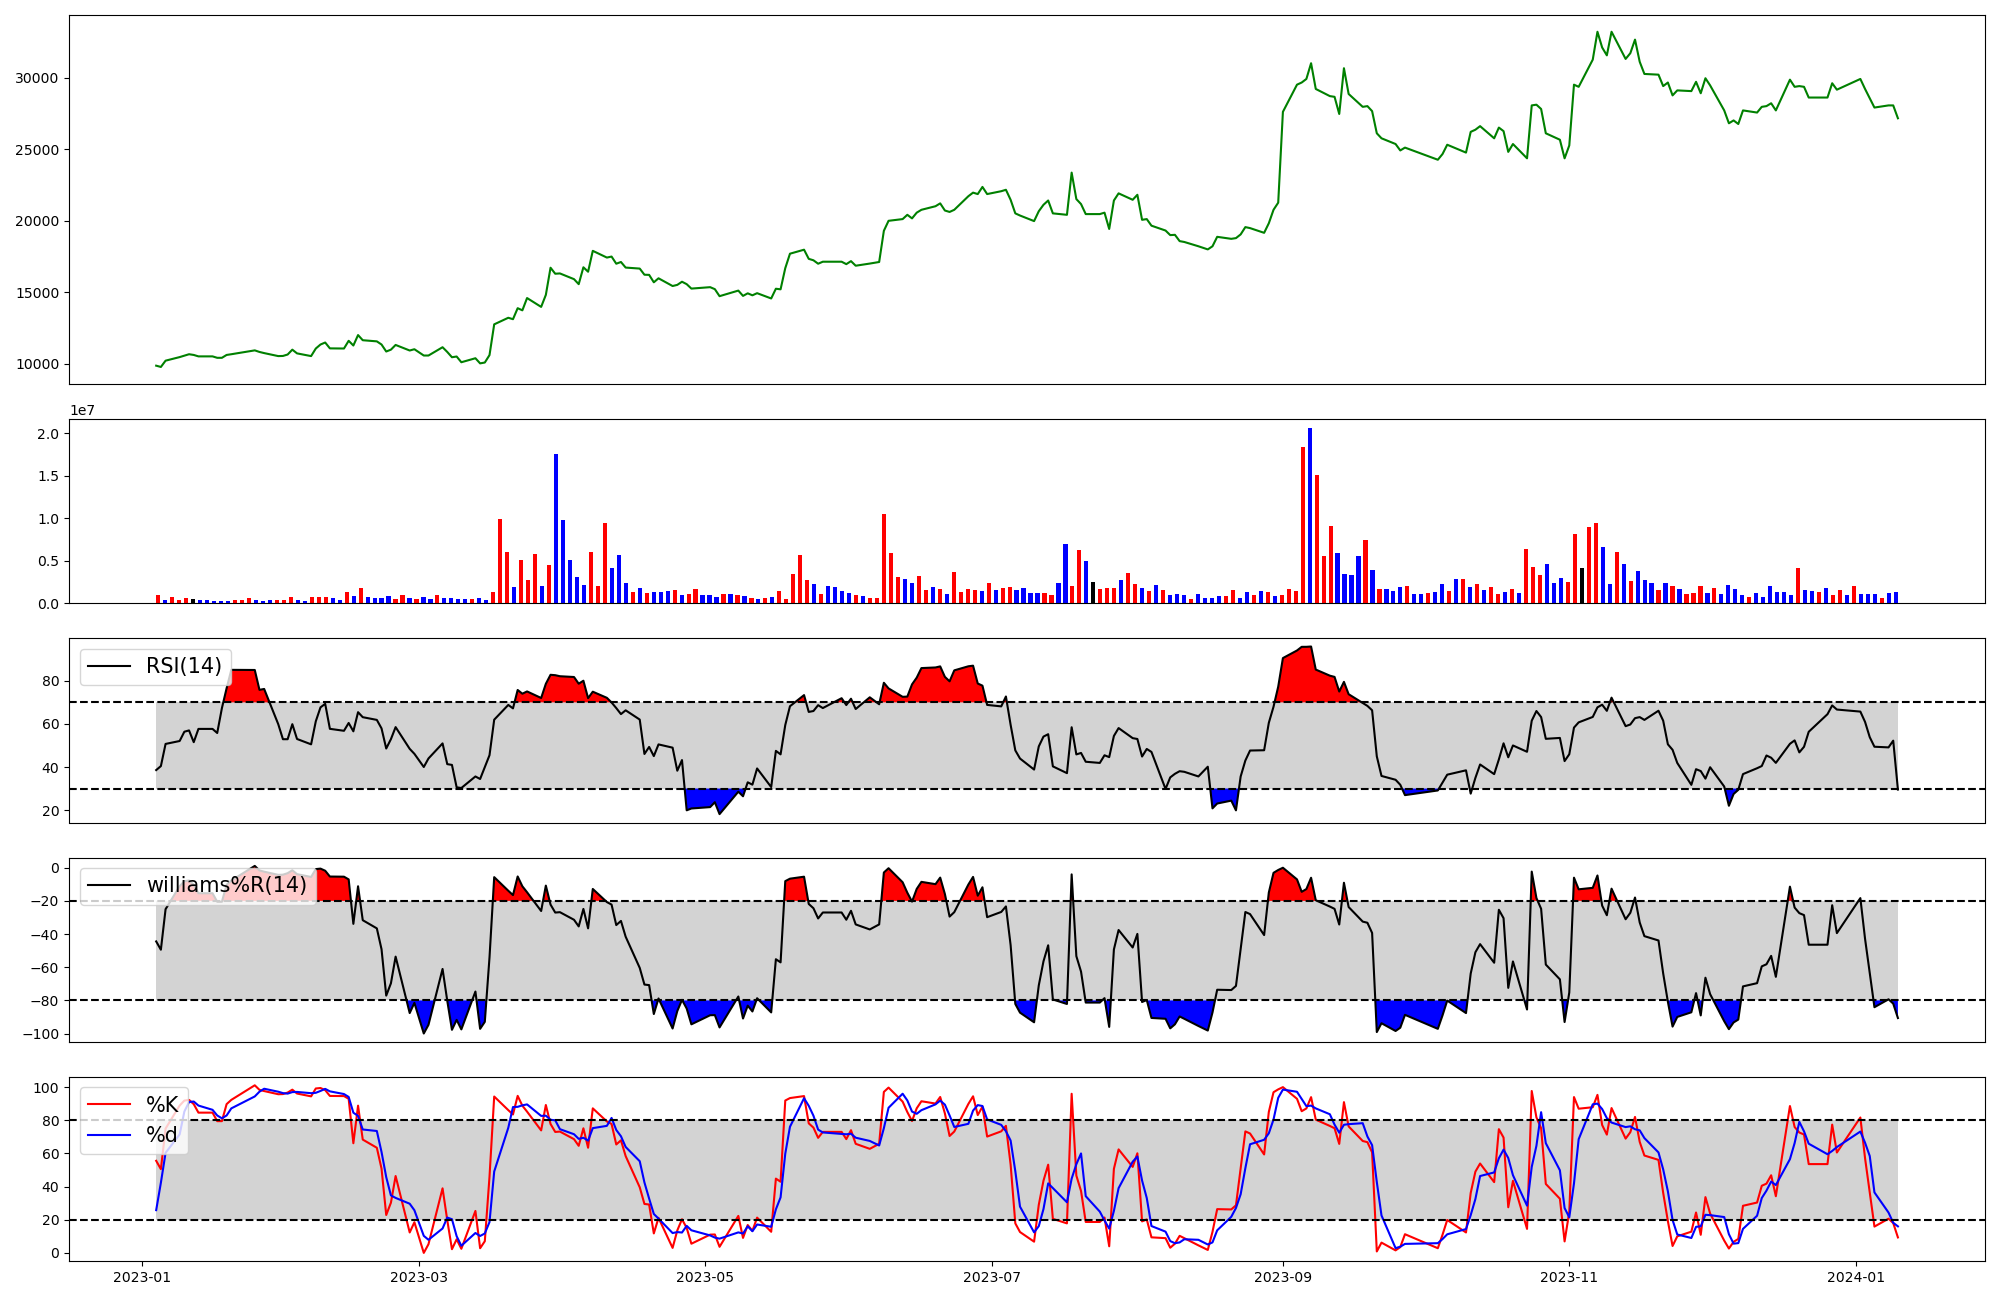The height and width of the screenshot is (1300, 2000).
Task: Click the 2023-05 x-axis date label
Action: (x=705, y=1276)
